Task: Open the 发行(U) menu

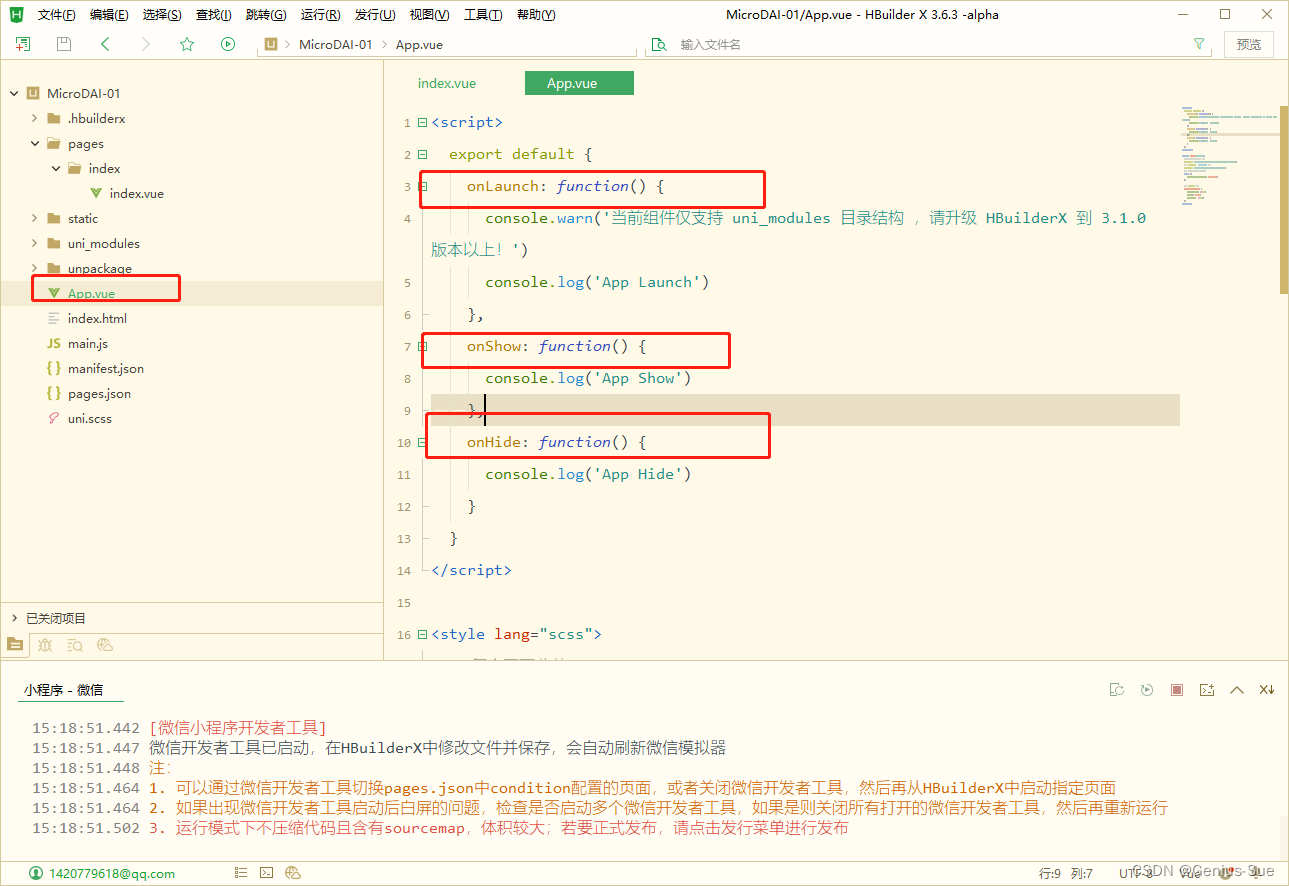Action: point(375,14)
